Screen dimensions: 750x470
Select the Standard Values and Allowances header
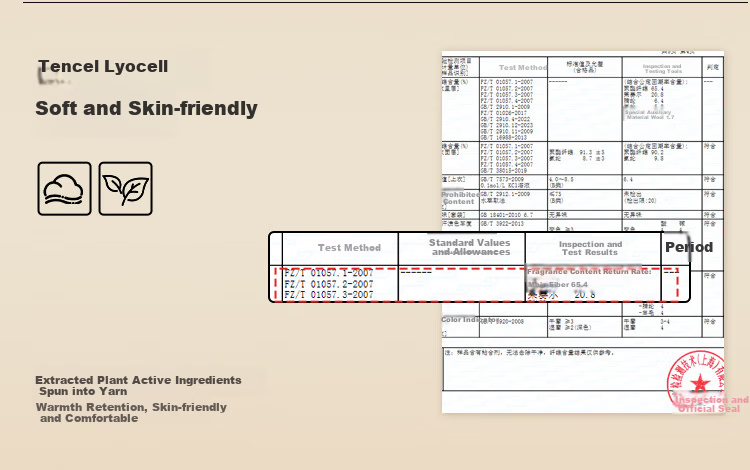470,247
